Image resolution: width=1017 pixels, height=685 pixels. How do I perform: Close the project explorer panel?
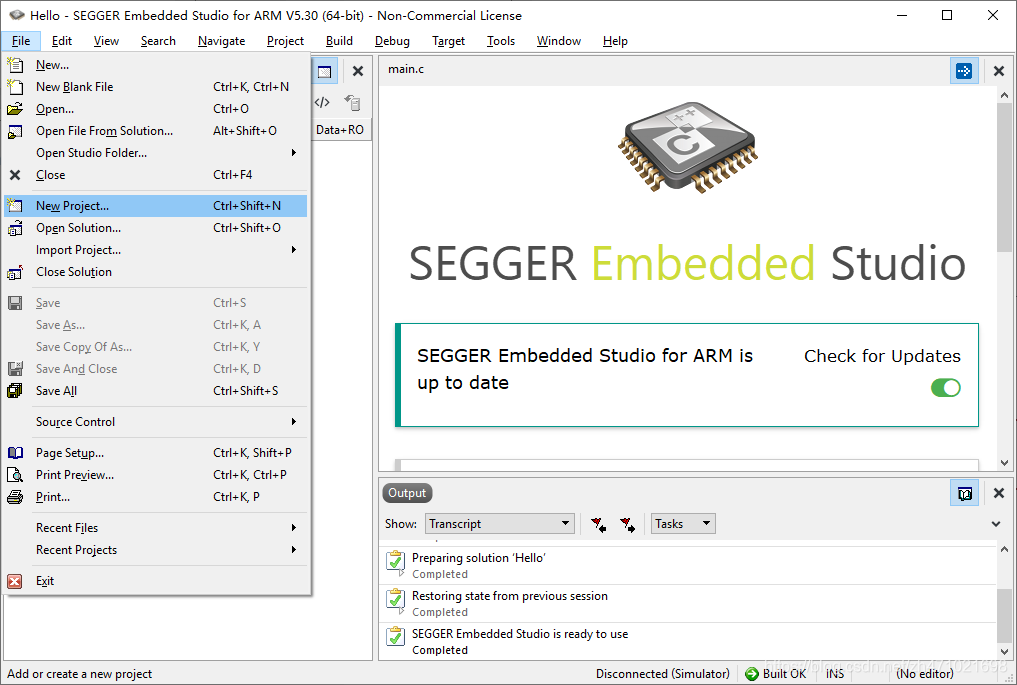point(358,71)
